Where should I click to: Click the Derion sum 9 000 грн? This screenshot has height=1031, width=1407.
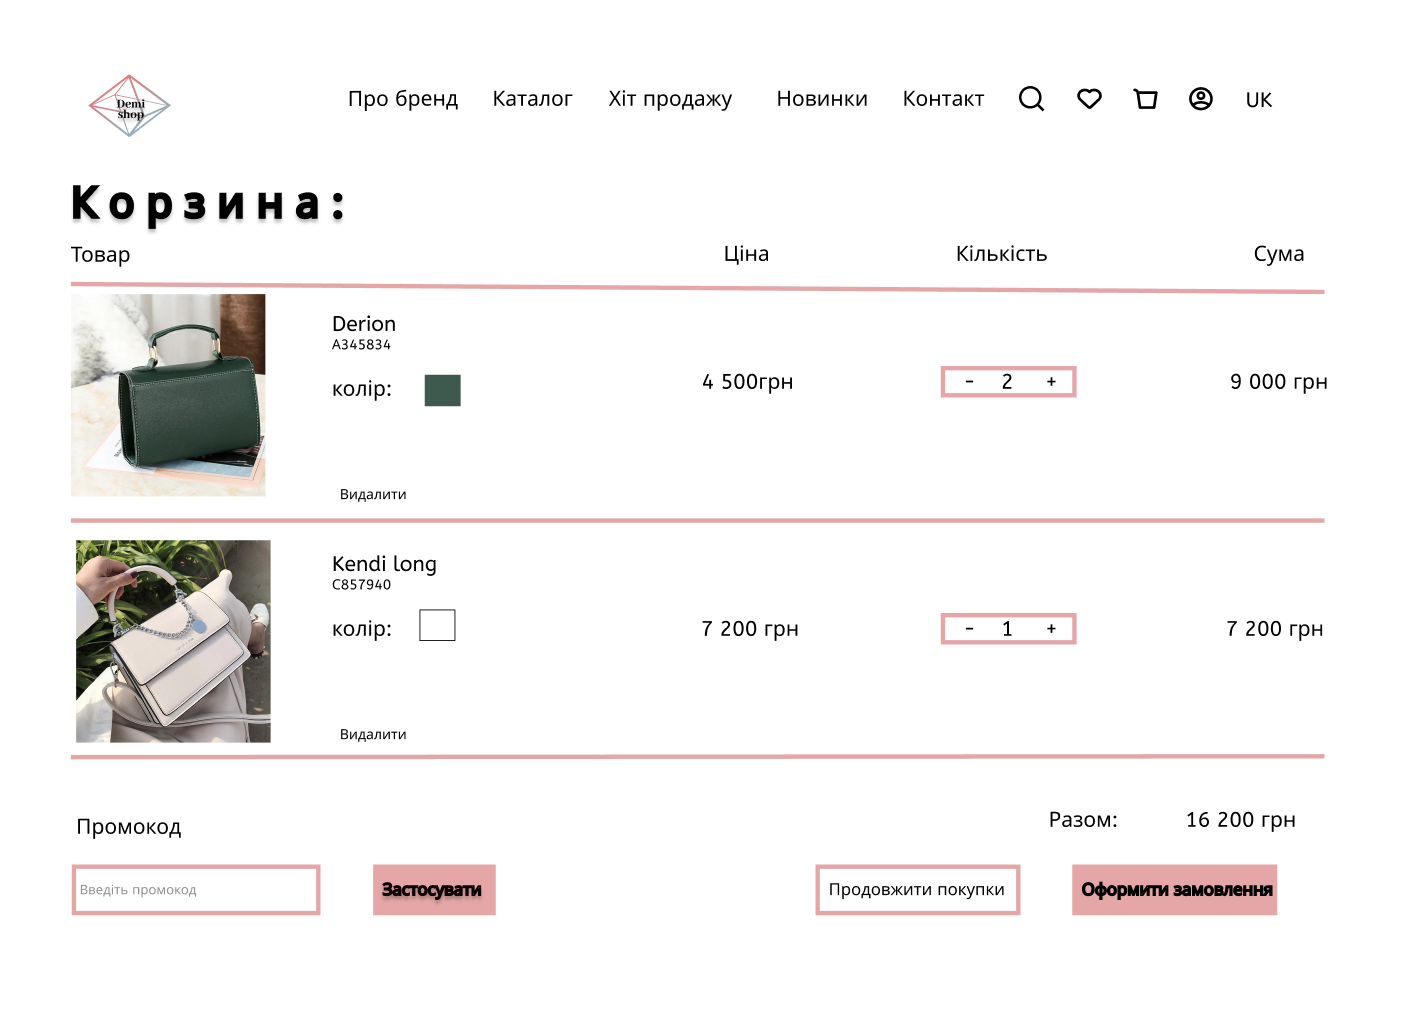pos(1279,382)
